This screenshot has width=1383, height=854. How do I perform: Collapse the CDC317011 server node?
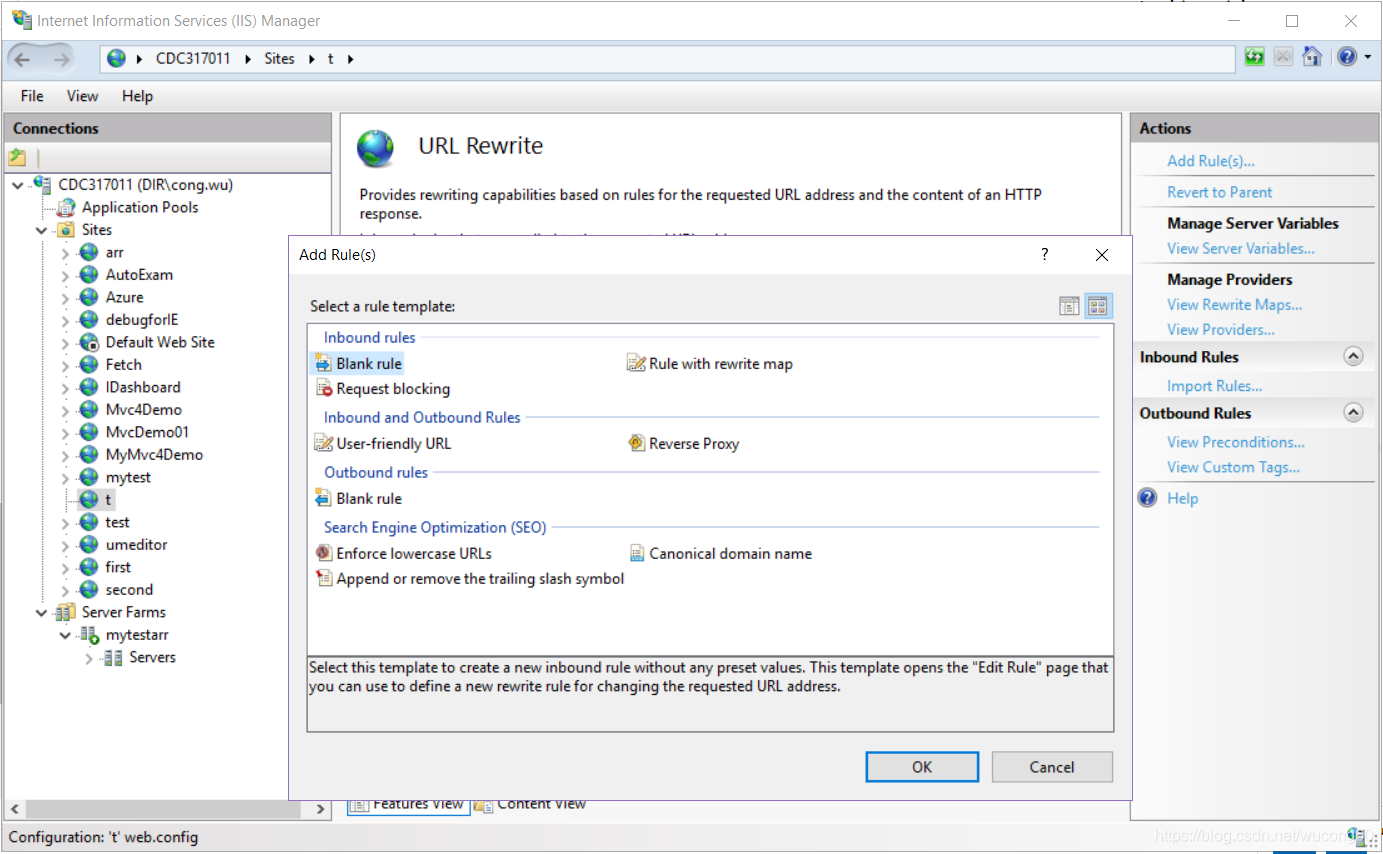(19, 185)
